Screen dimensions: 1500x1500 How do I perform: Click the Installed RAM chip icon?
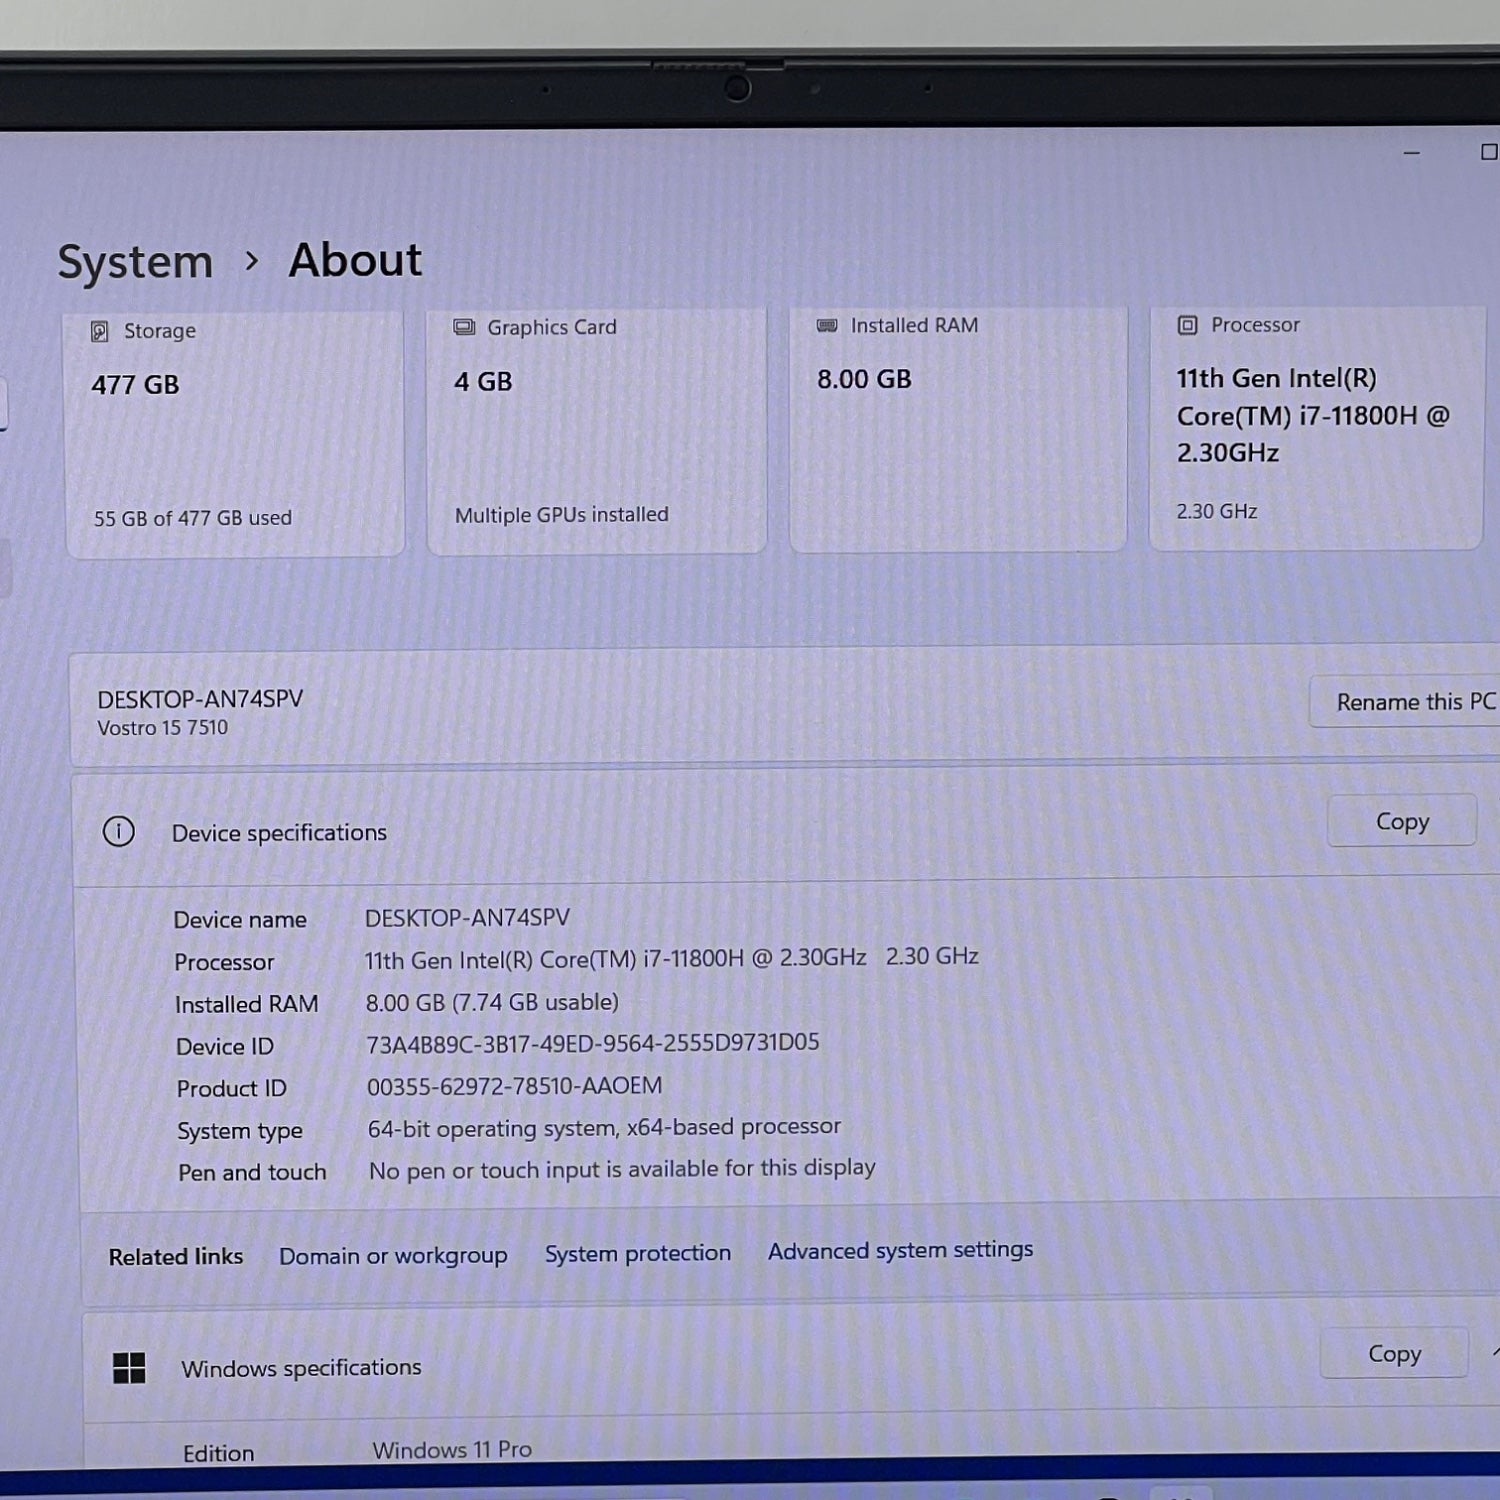point(827,326)
